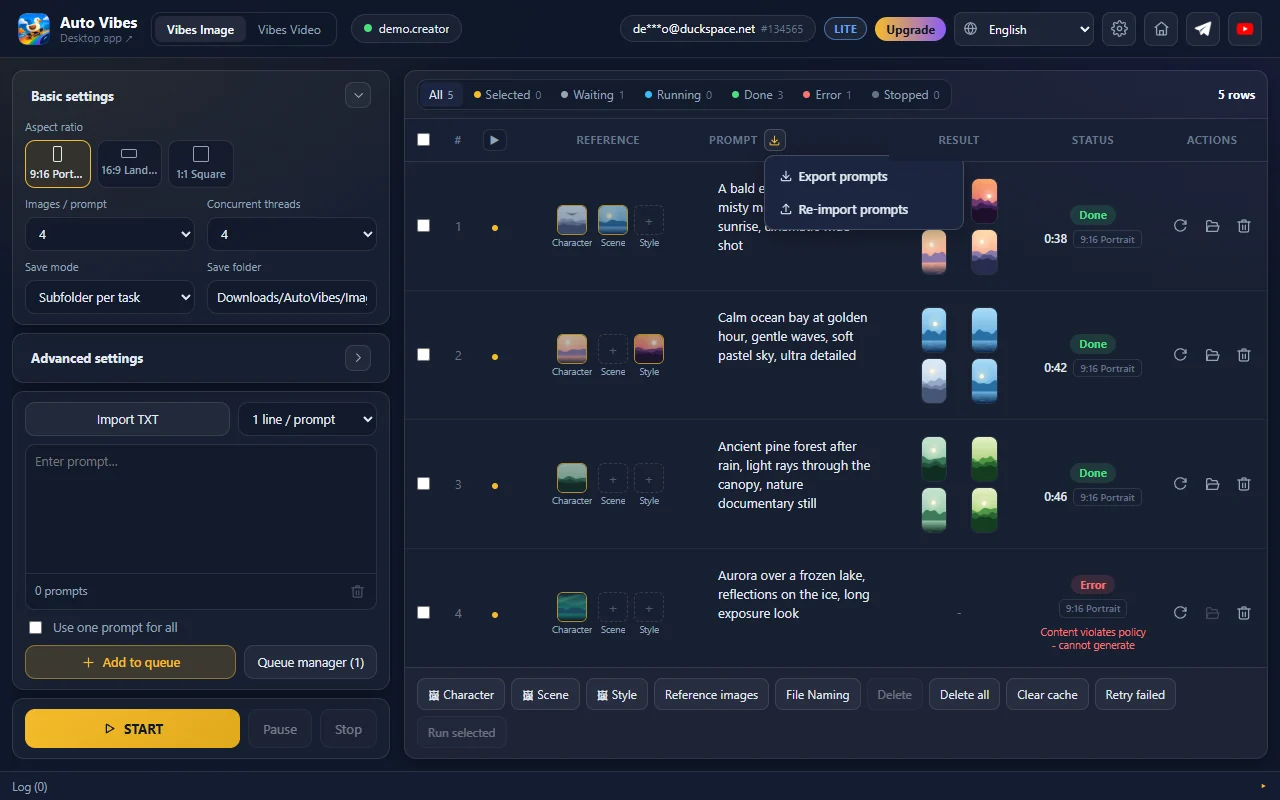Open the Save mode dropdown
The width and height of the screenshot is (1280, 800).
coord(110,297)
